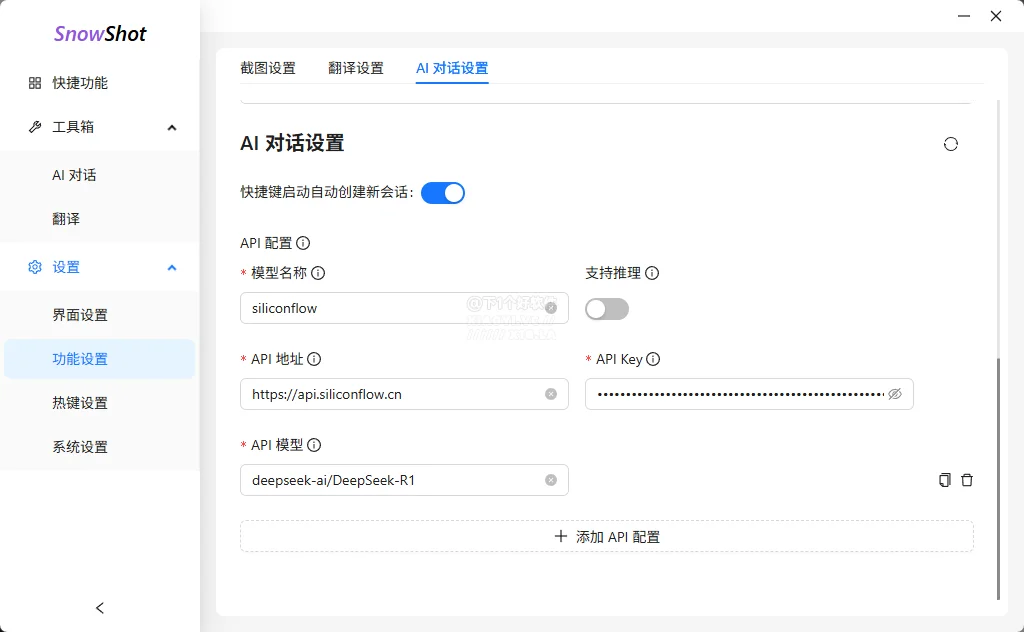Click the info icon next to 模型名称
This screenshot has height=632, width=1024.
[318, 273]
